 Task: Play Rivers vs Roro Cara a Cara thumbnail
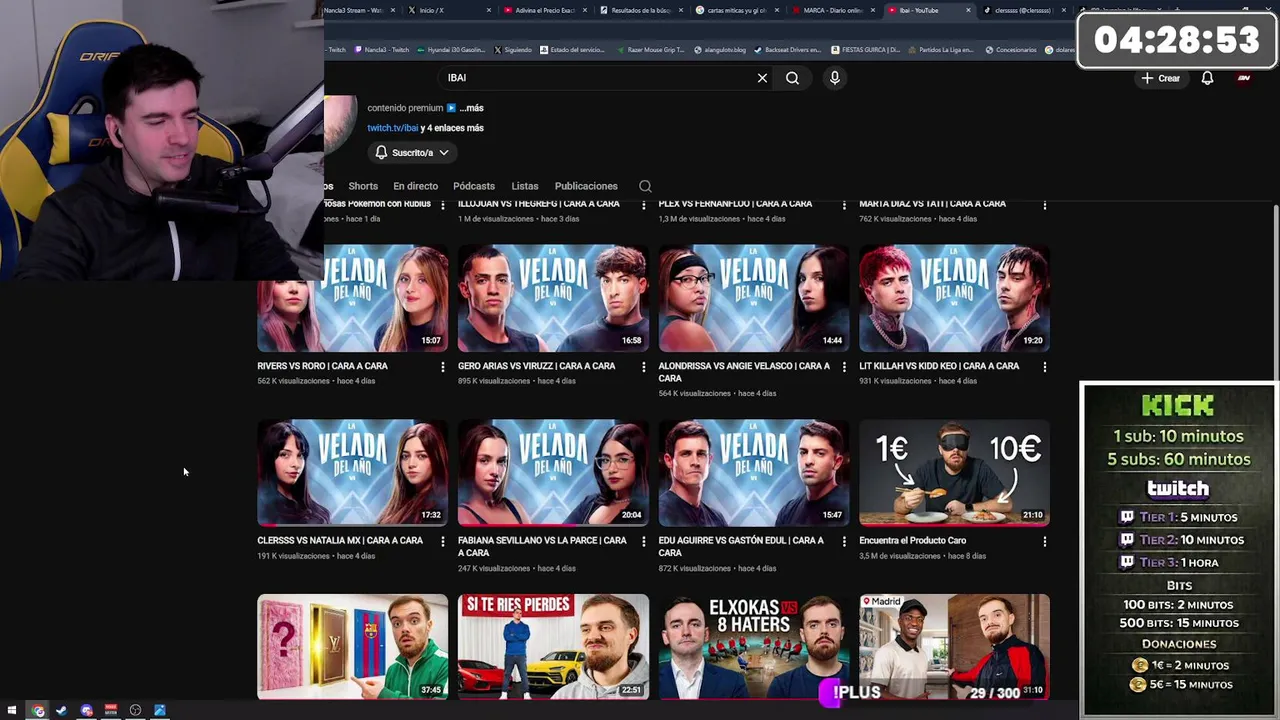(x=352, y=298)
